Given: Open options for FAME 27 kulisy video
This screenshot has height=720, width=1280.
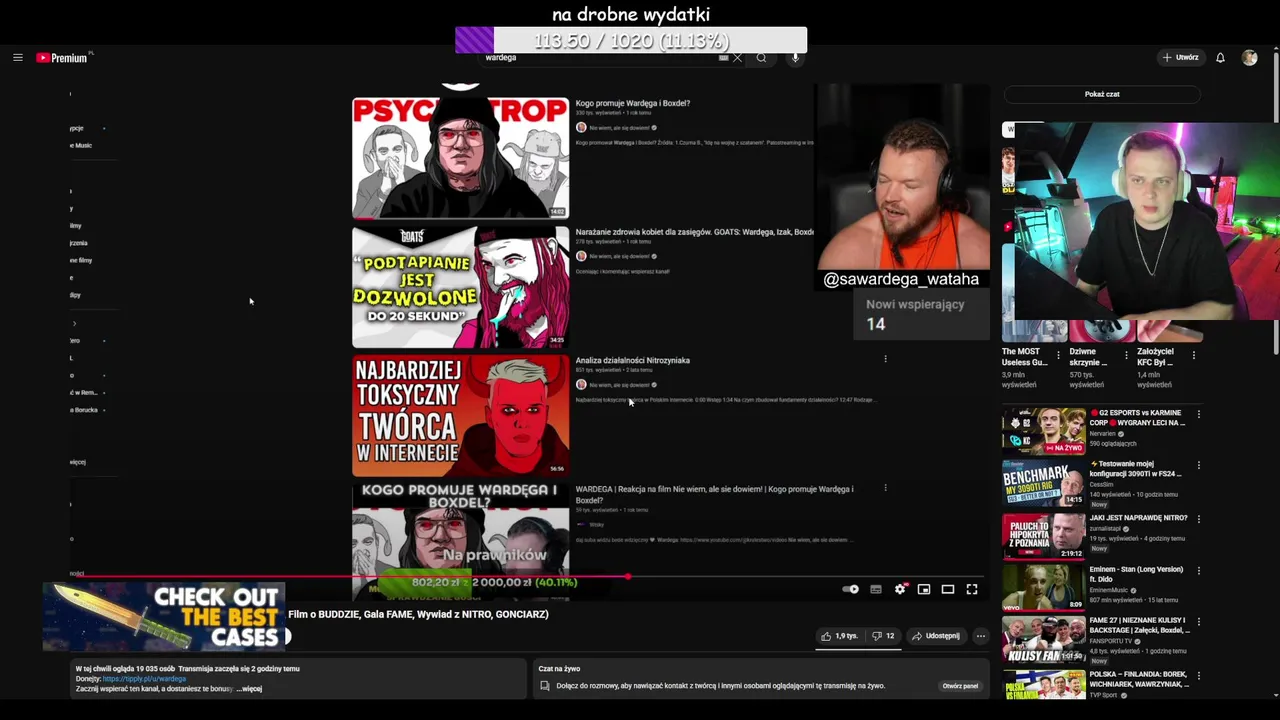Looking at the screenshot, I should (1198, 621).
